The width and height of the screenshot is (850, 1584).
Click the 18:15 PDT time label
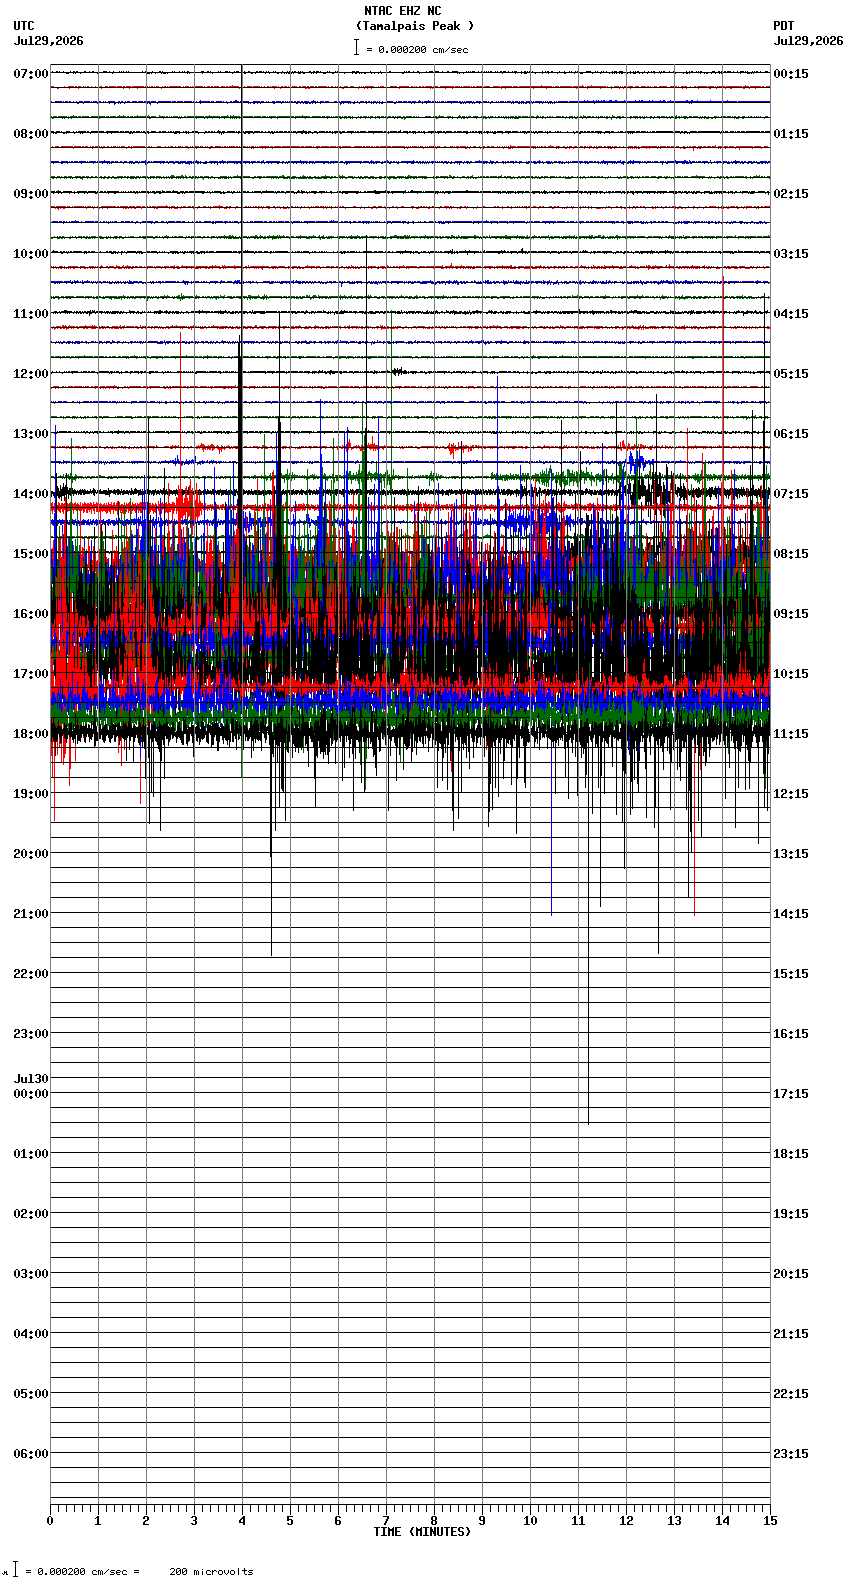pos(791,1154)
